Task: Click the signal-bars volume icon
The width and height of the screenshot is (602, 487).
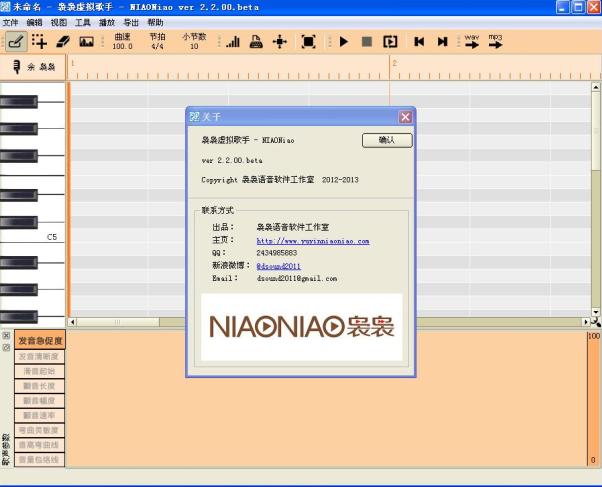Action: [233, 41]
